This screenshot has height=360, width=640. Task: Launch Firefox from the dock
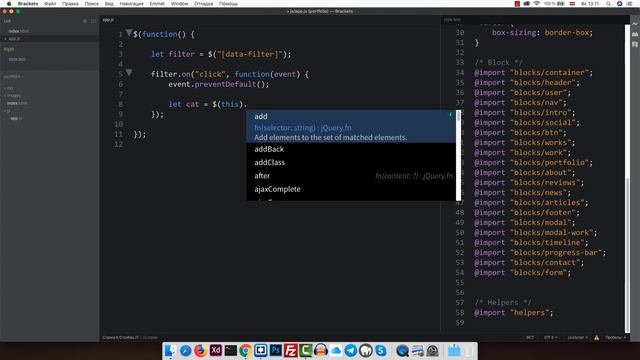pyautogui.click(x=200, y=350)
